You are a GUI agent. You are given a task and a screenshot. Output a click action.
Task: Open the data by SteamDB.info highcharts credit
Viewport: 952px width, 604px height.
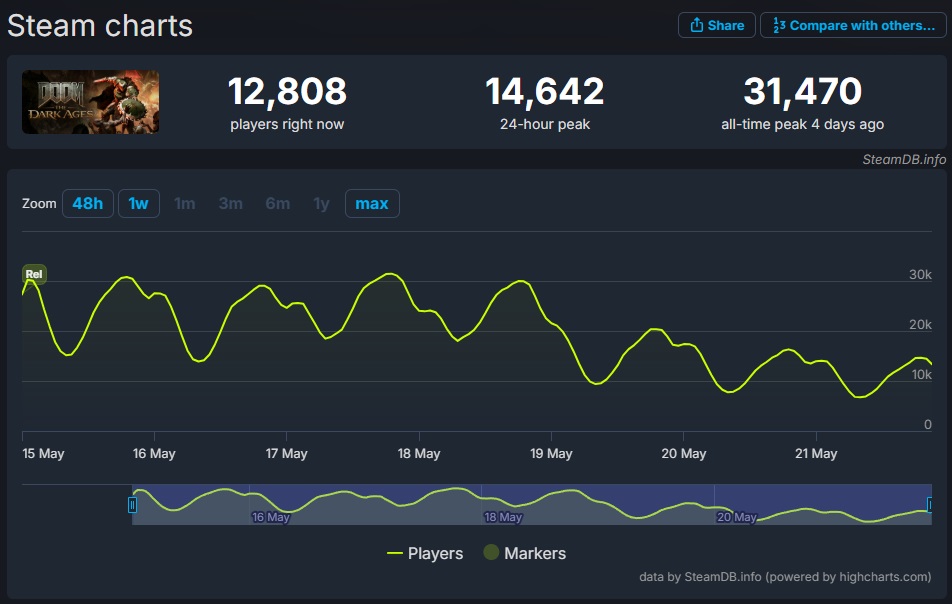pyautogui.click(x=785, y=577)
